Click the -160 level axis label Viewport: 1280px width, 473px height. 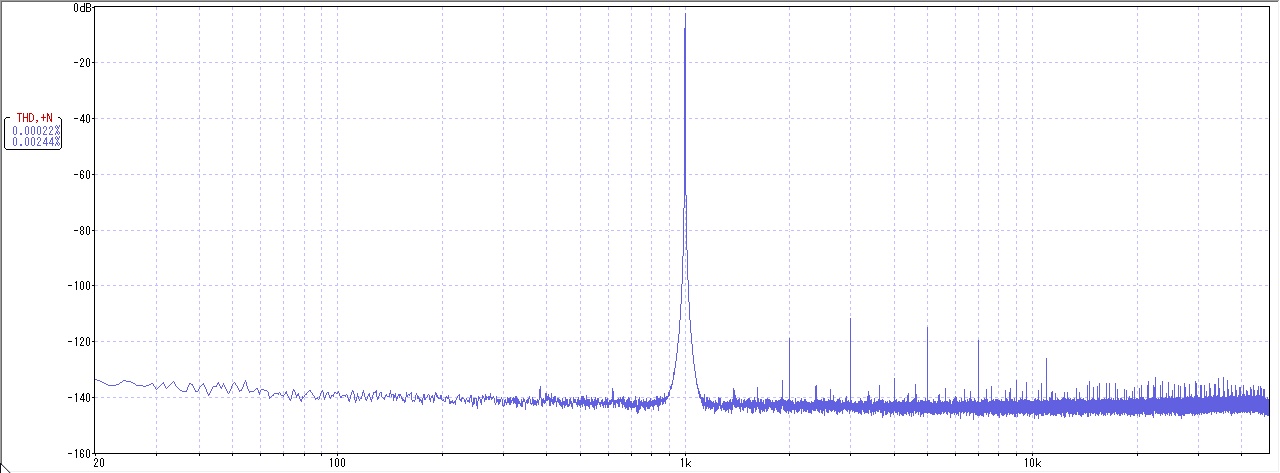tap(81, 453)
